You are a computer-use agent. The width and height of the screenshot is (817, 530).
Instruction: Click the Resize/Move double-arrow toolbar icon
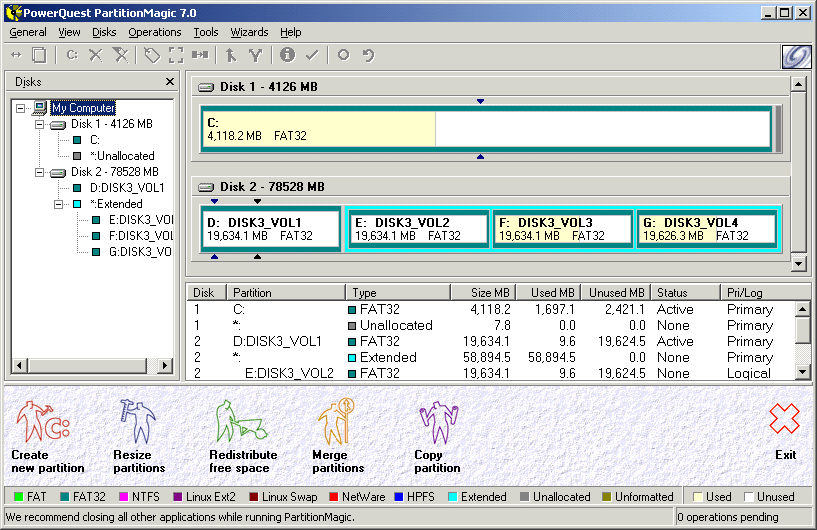[x=17, y=55]
